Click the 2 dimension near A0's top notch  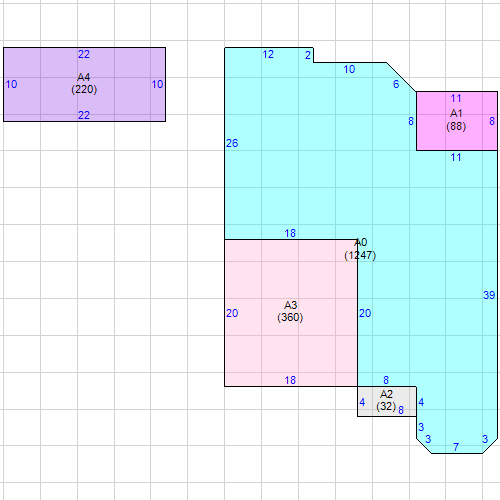(308, 55)
